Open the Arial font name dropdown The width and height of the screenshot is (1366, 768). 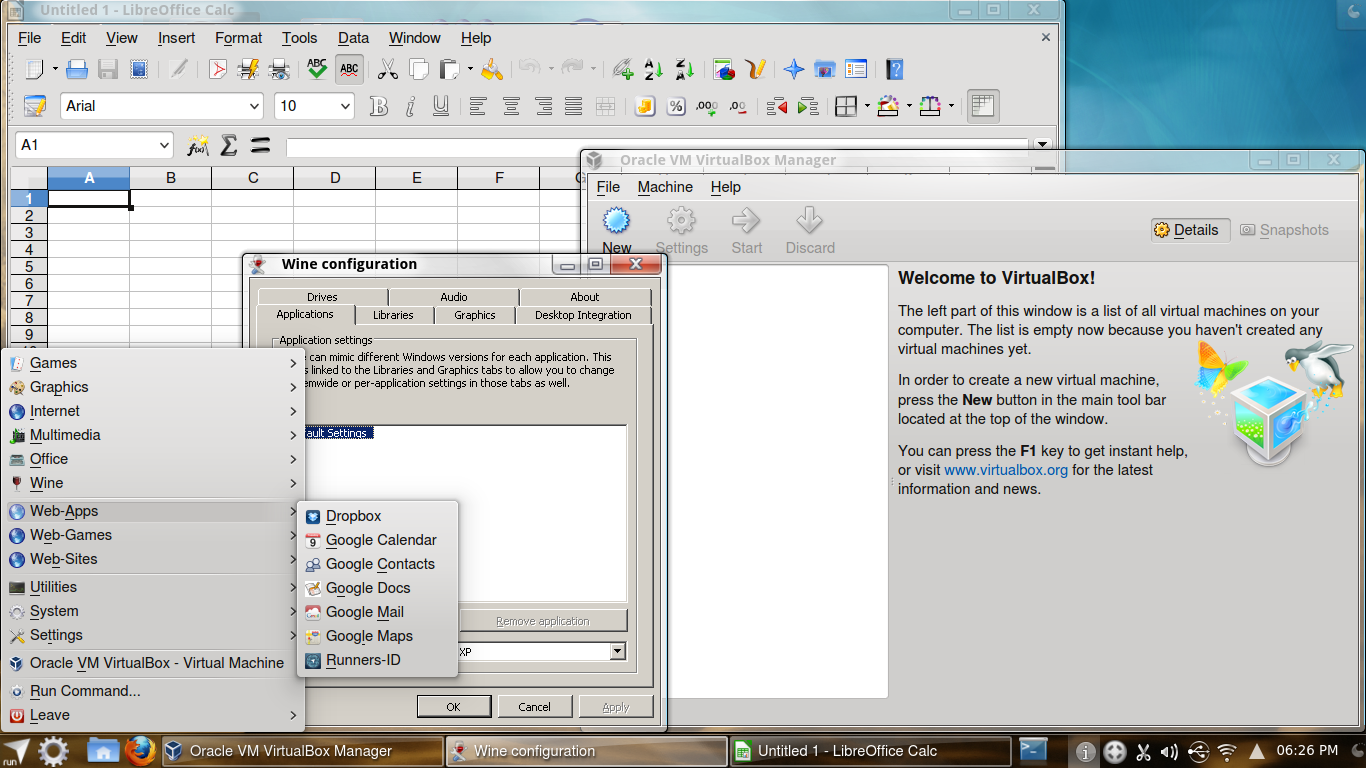(254, 106)
